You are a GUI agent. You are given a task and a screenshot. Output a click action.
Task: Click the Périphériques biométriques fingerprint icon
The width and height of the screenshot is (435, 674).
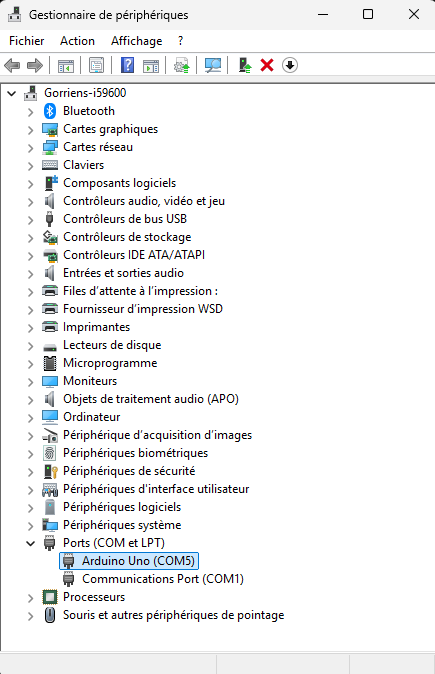pyautogui.click(x=50, y=453)
